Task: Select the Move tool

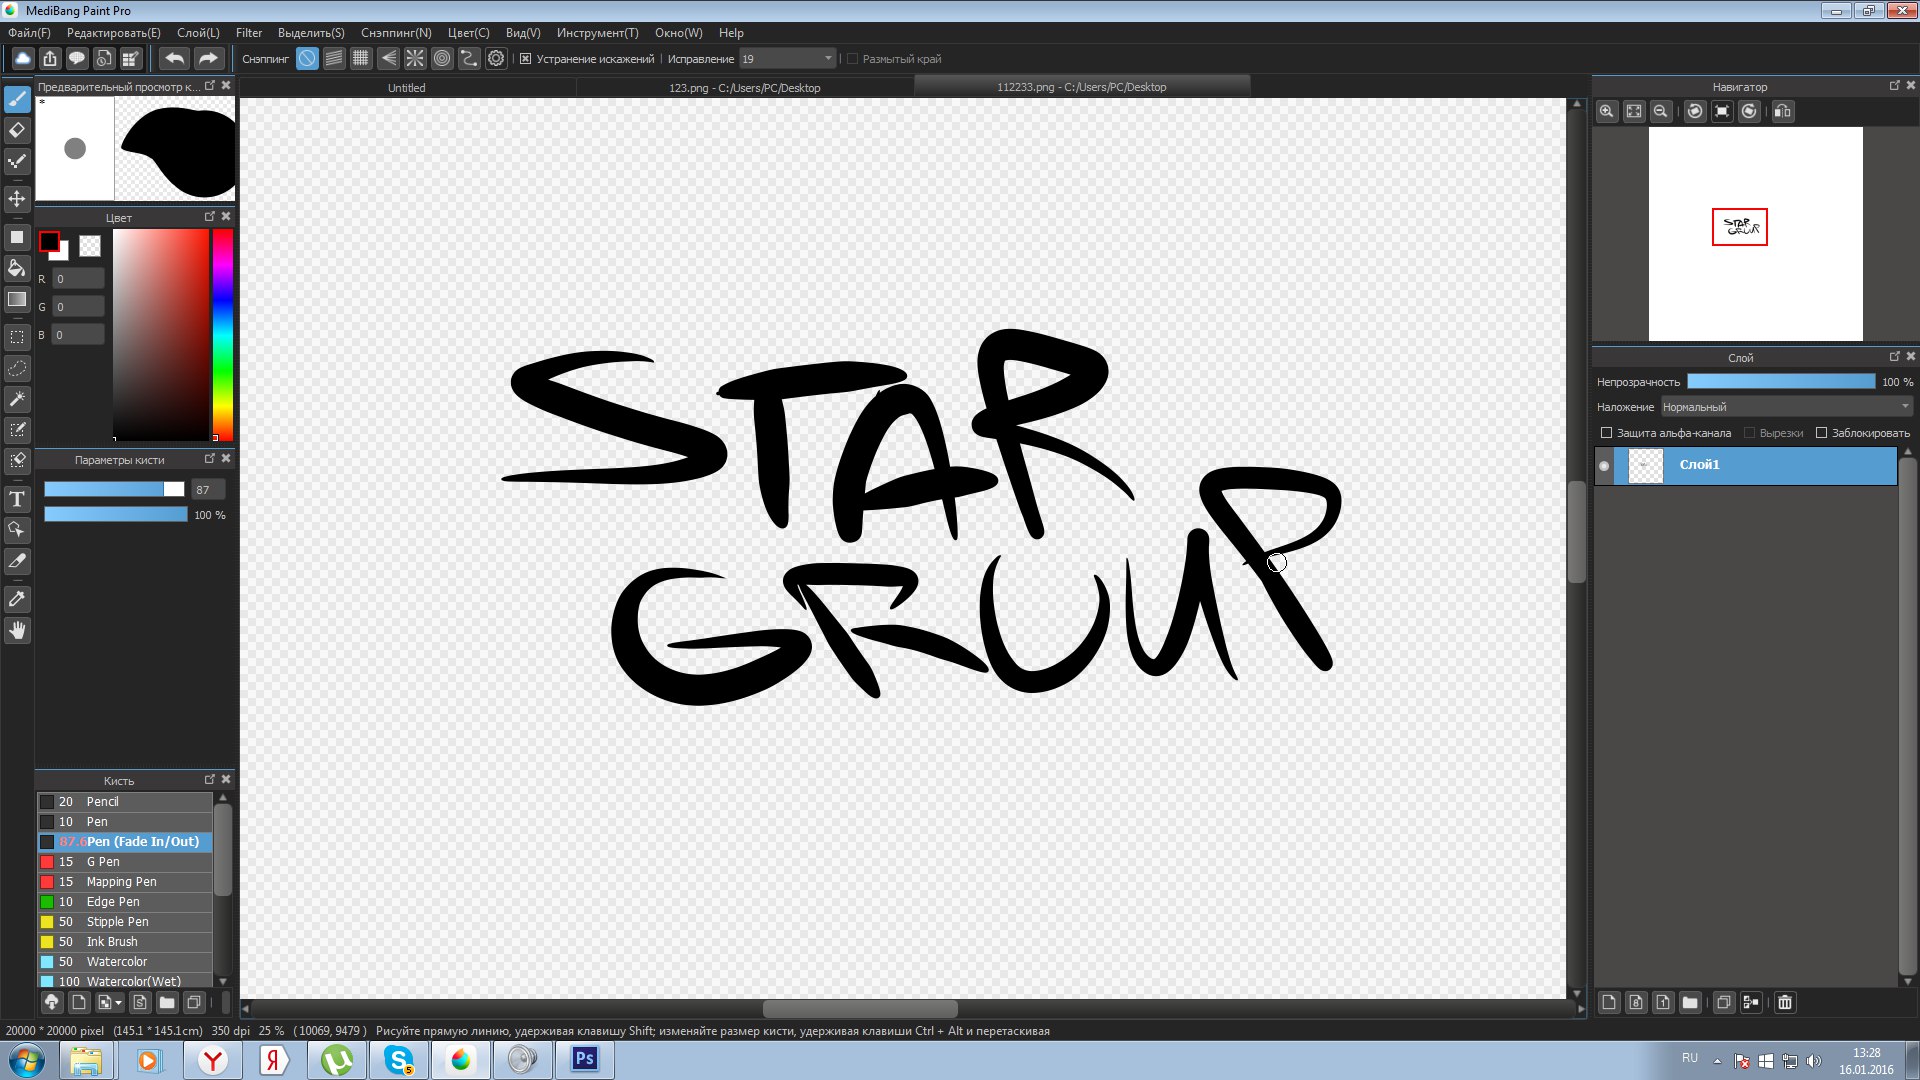Action: pos(17,199)
